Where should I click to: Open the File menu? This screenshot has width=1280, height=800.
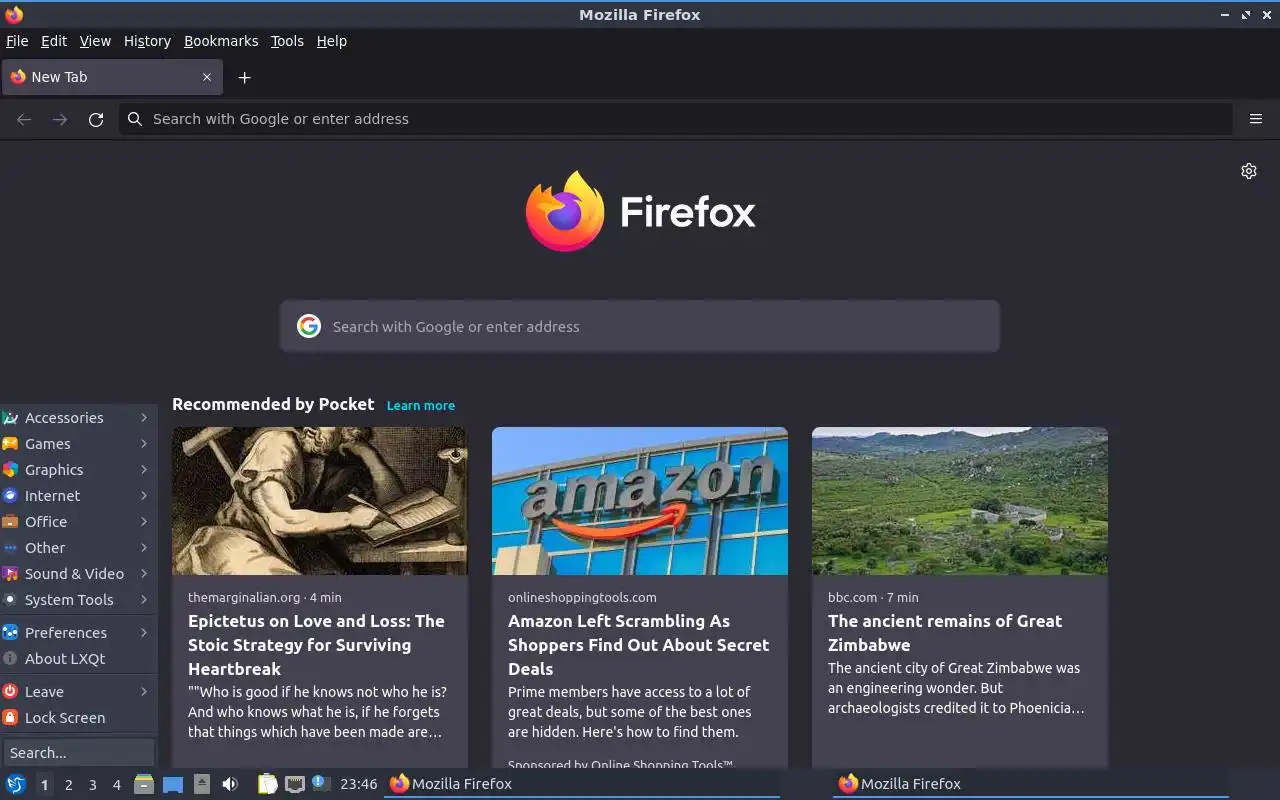[x=17, y=41]
